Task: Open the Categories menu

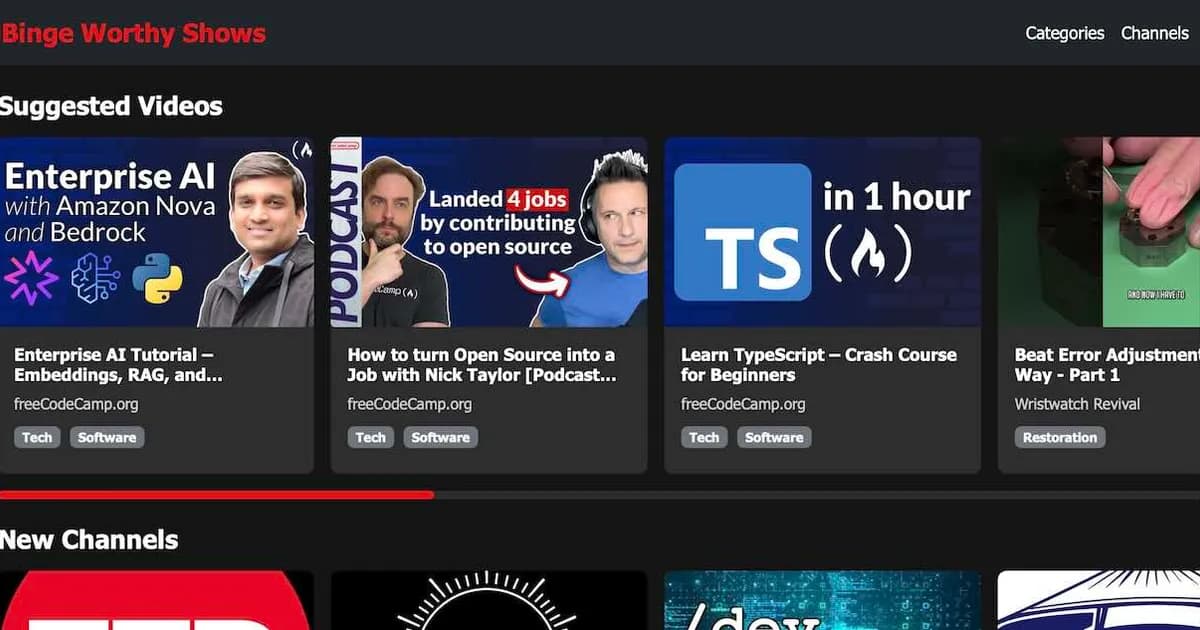Action: click(x=1064, y=33)
